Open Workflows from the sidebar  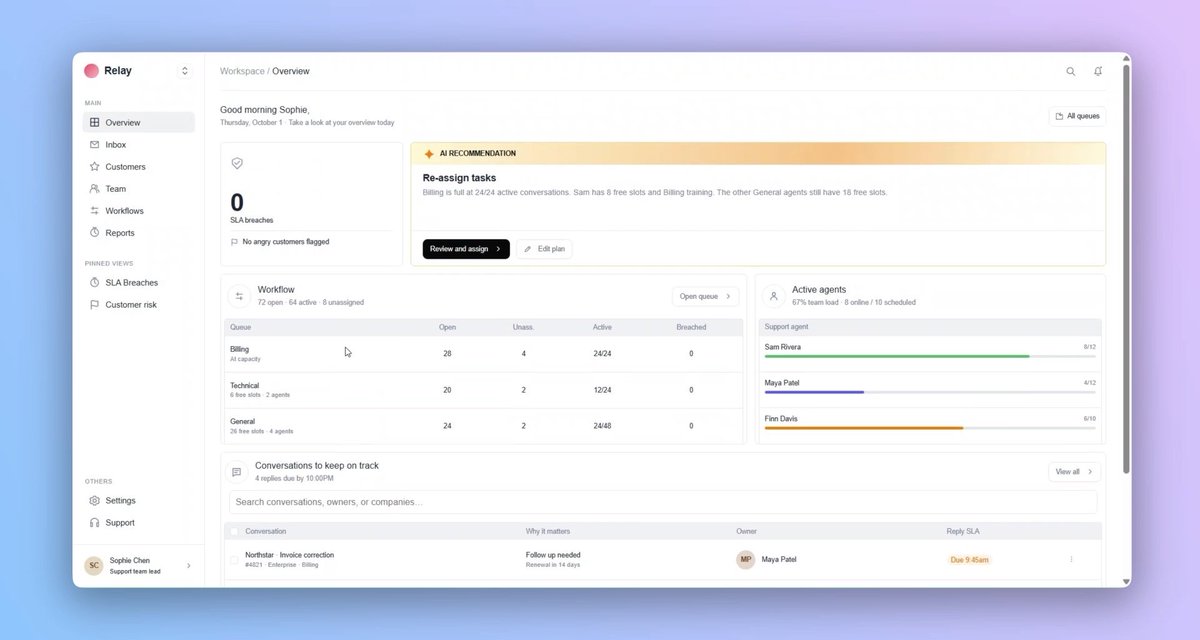[x=139, y=211]
